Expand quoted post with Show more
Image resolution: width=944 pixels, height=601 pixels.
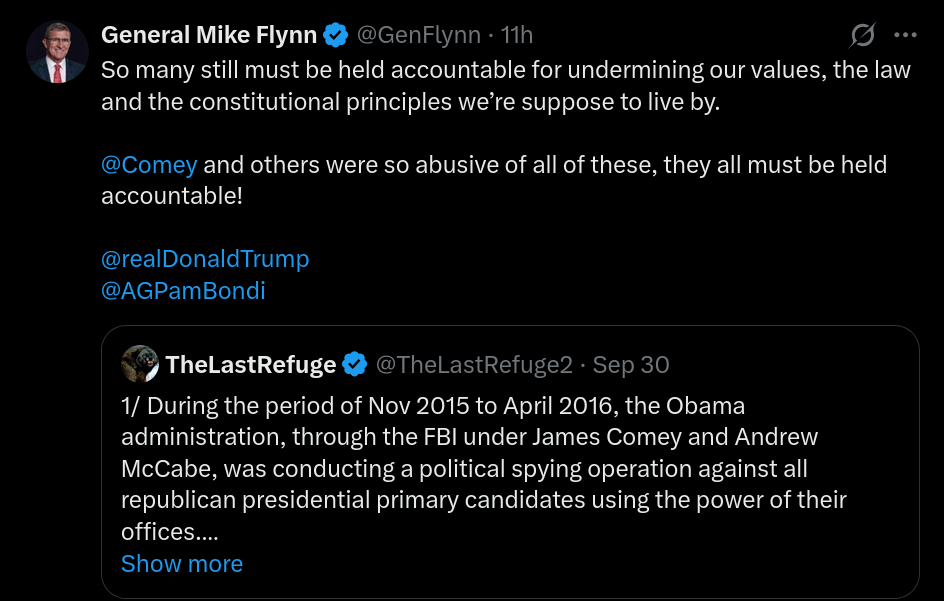(x=182, y=564)
